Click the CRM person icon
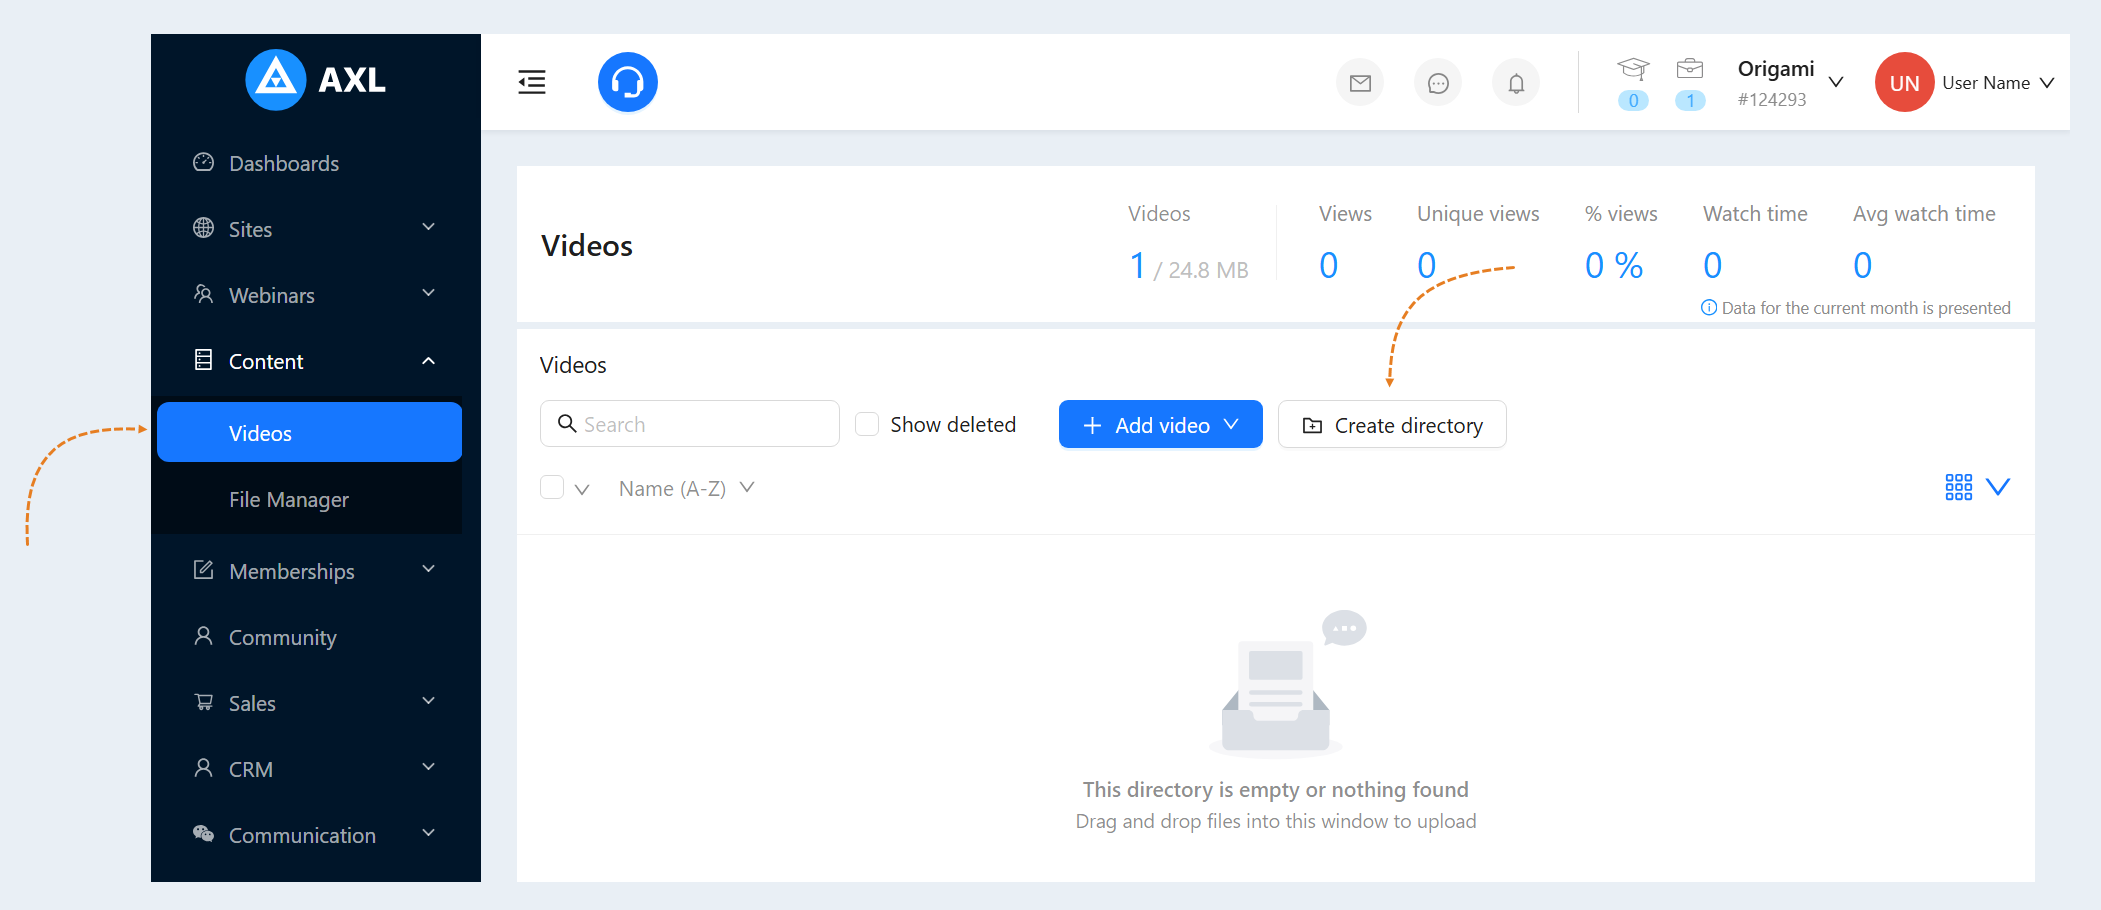The height and width of the screenshot is (910, 2101). [x=203, y=768]
